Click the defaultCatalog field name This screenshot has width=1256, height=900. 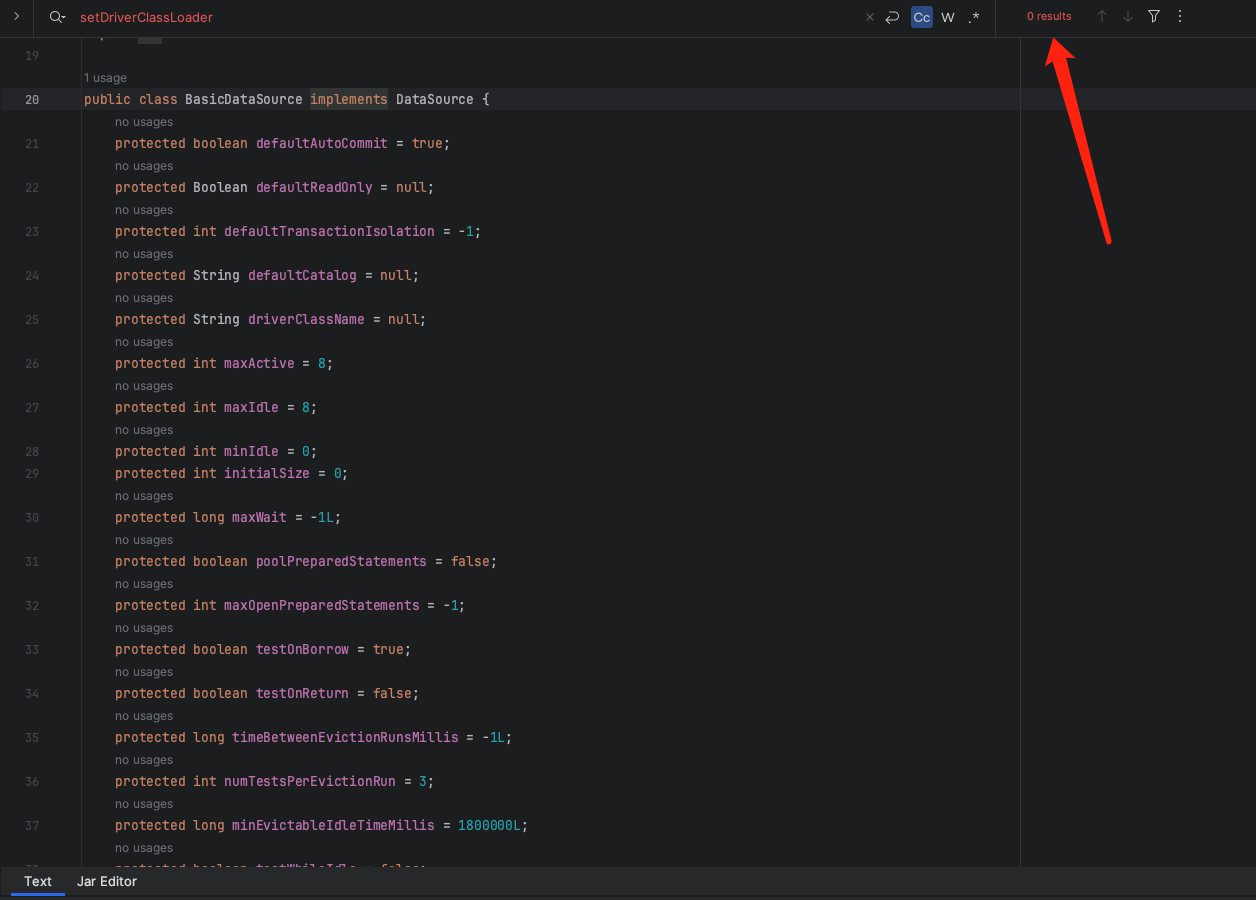(x=302, y=275)
